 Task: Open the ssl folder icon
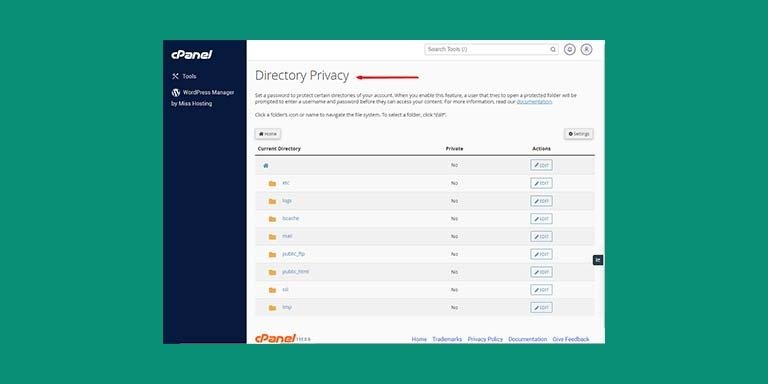pyautogui.click(x=272, y=290)
